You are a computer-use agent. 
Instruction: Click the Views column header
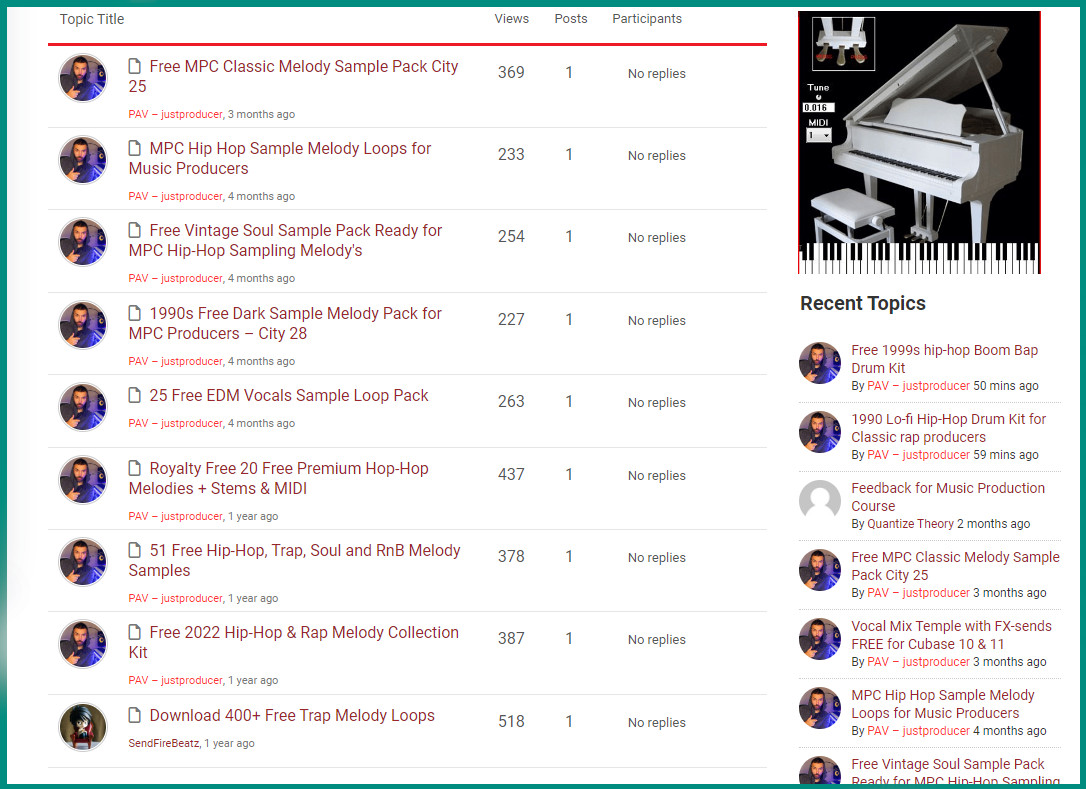pos(511,19)
